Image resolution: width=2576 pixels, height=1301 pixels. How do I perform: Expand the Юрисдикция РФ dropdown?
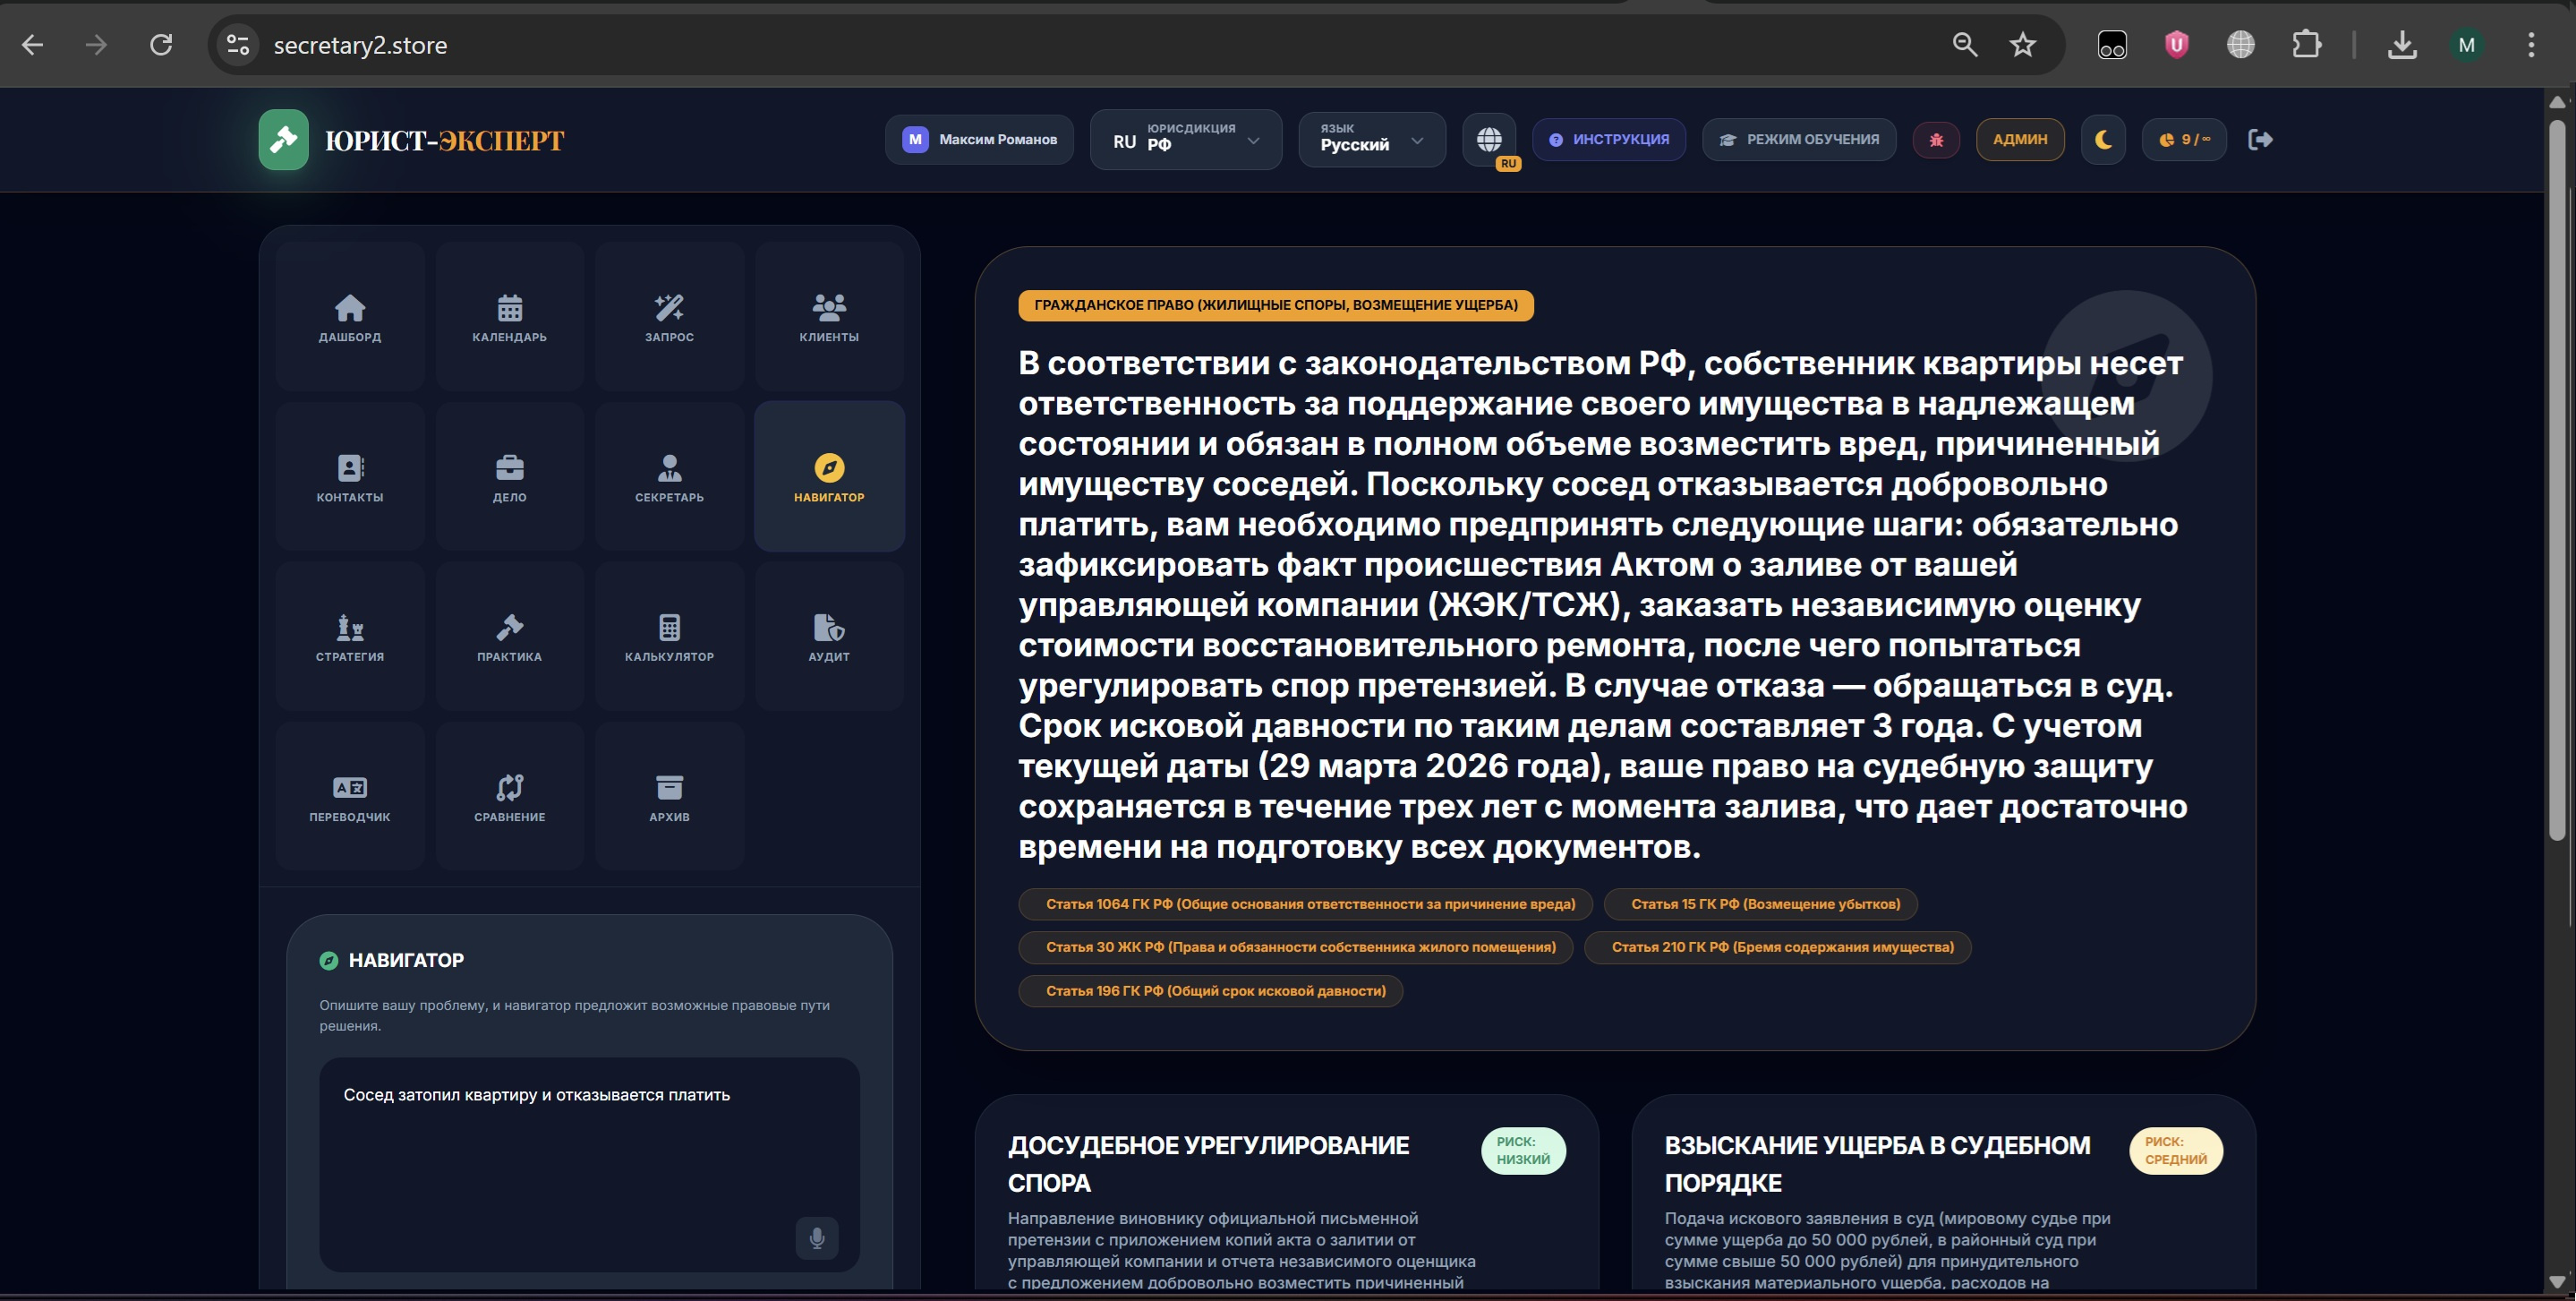point(1185,139)
